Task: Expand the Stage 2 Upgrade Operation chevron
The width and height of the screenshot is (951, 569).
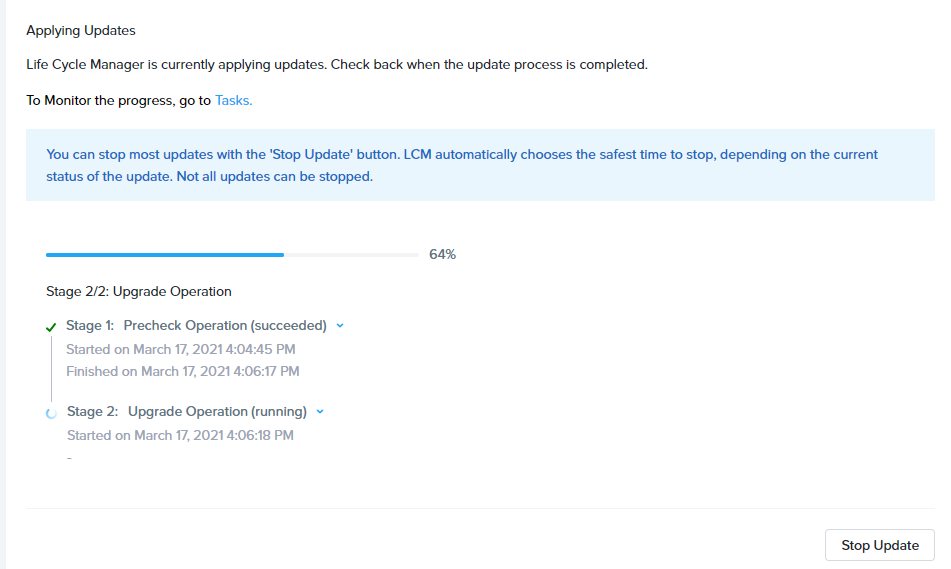Action: tap(320, 412)
